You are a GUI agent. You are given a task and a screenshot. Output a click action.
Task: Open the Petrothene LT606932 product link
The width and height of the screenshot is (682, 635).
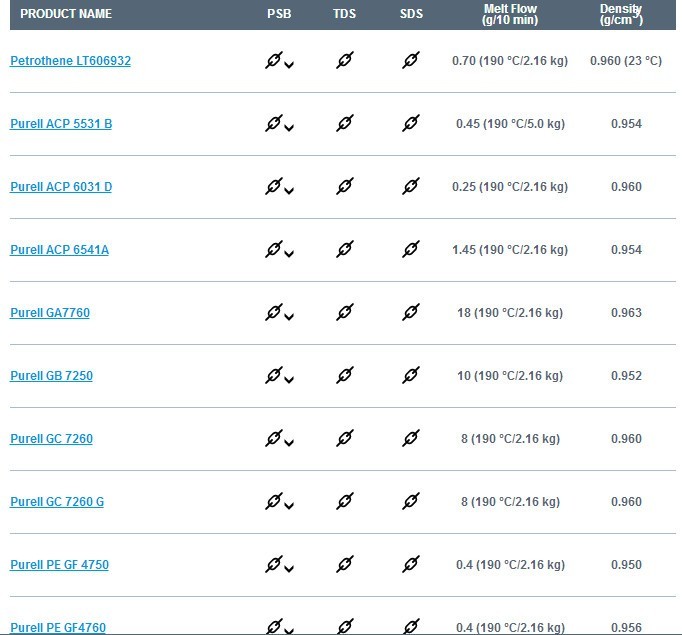tap(70, 61)
